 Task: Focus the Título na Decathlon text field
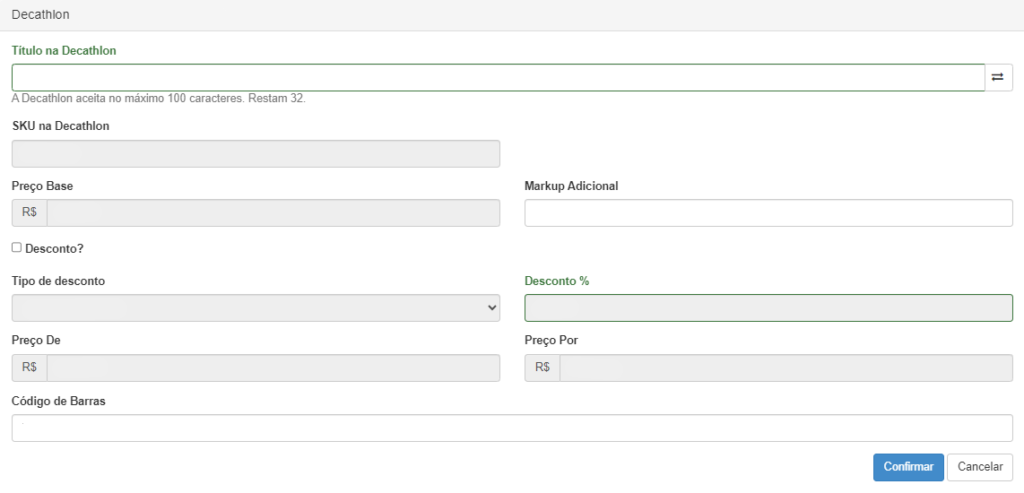point(498,77)
